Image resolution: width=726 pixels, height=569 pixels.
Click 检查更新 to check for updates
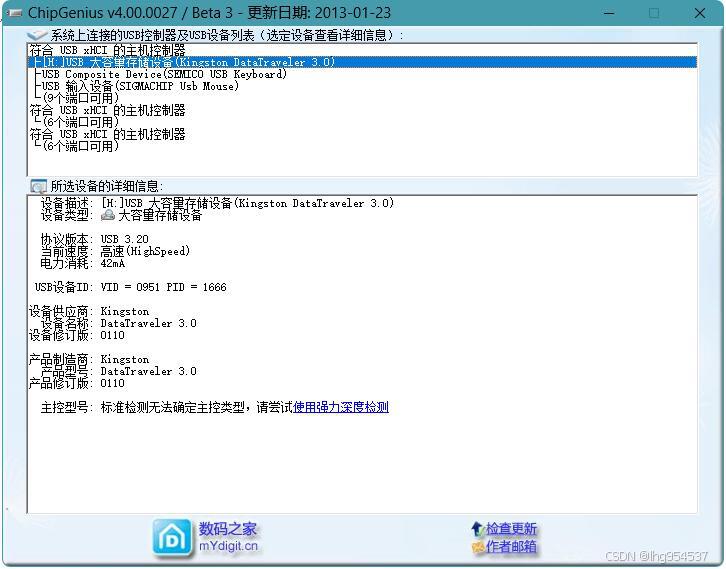(511, 529)
